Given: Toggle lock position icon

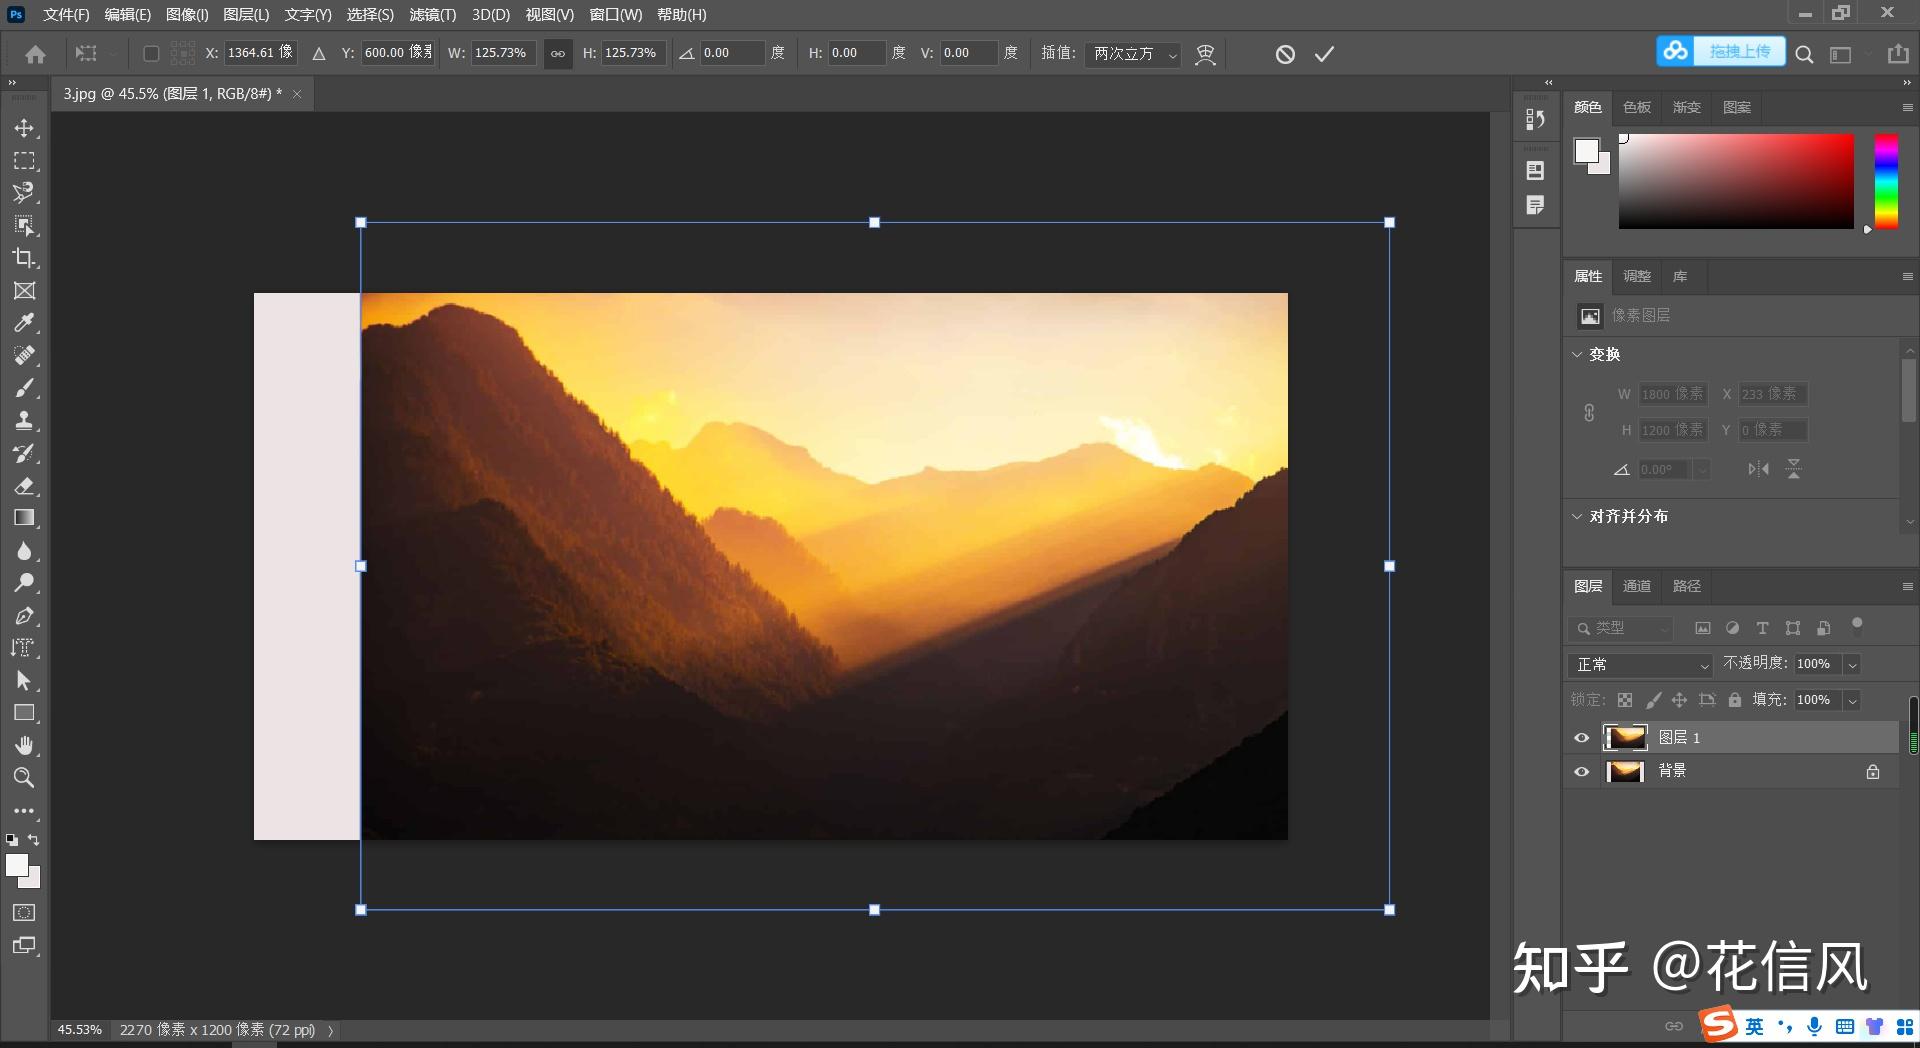Looking at the screenshot, I should (1679, 700).
